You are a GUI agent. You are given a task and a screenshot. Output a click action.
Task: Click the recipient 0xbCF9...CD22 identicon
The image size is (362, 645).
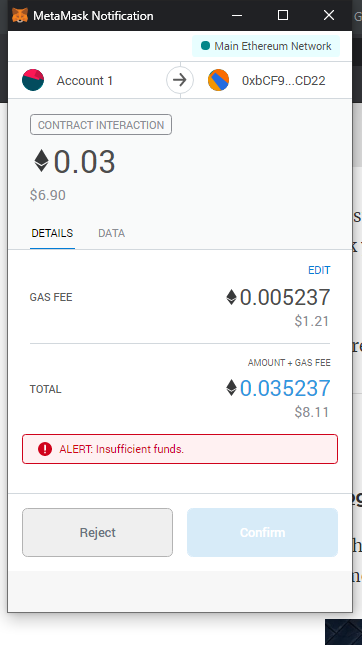[218, 80]
